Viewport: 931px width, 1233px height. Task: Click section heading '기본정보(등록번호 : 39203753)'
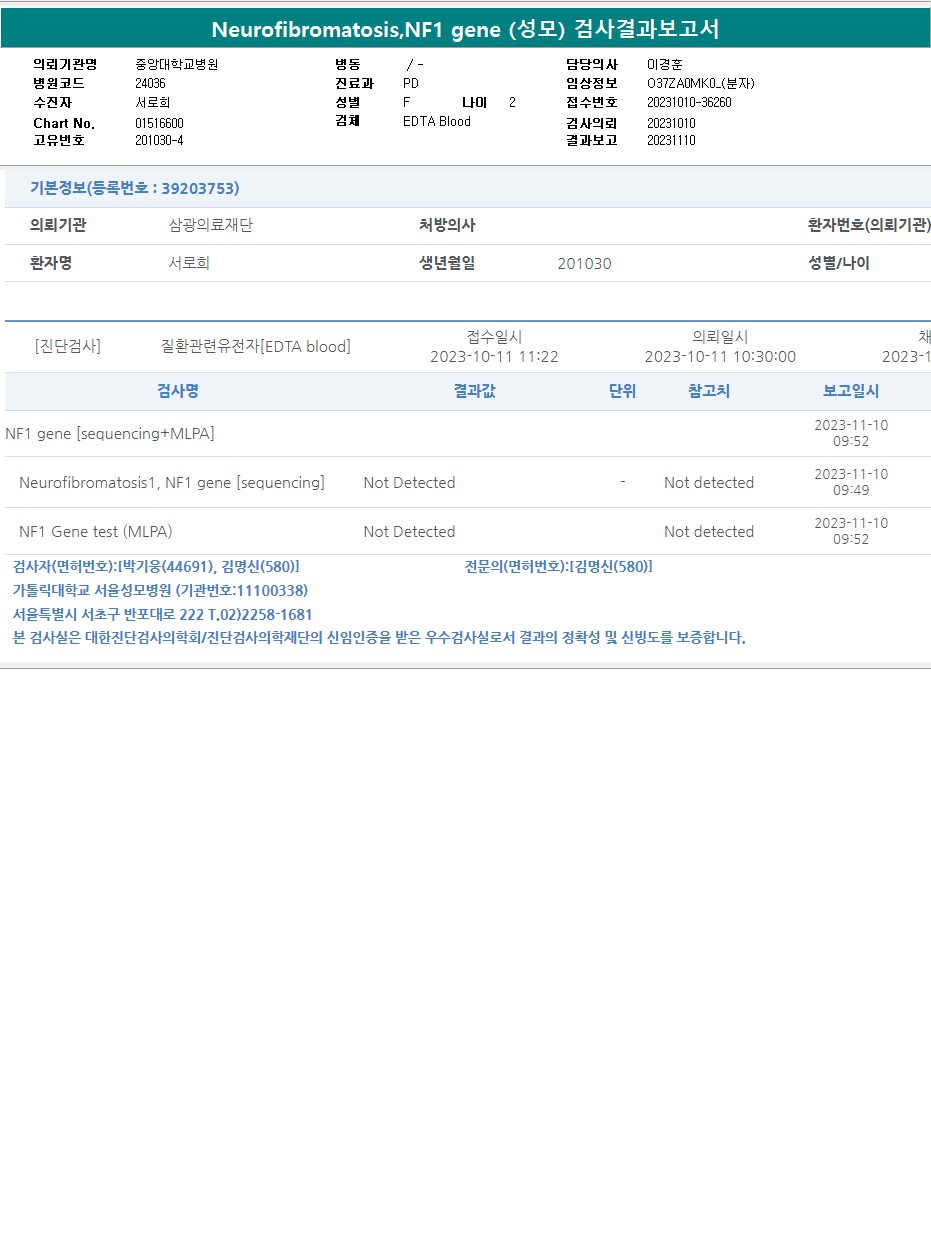[134, 188]
